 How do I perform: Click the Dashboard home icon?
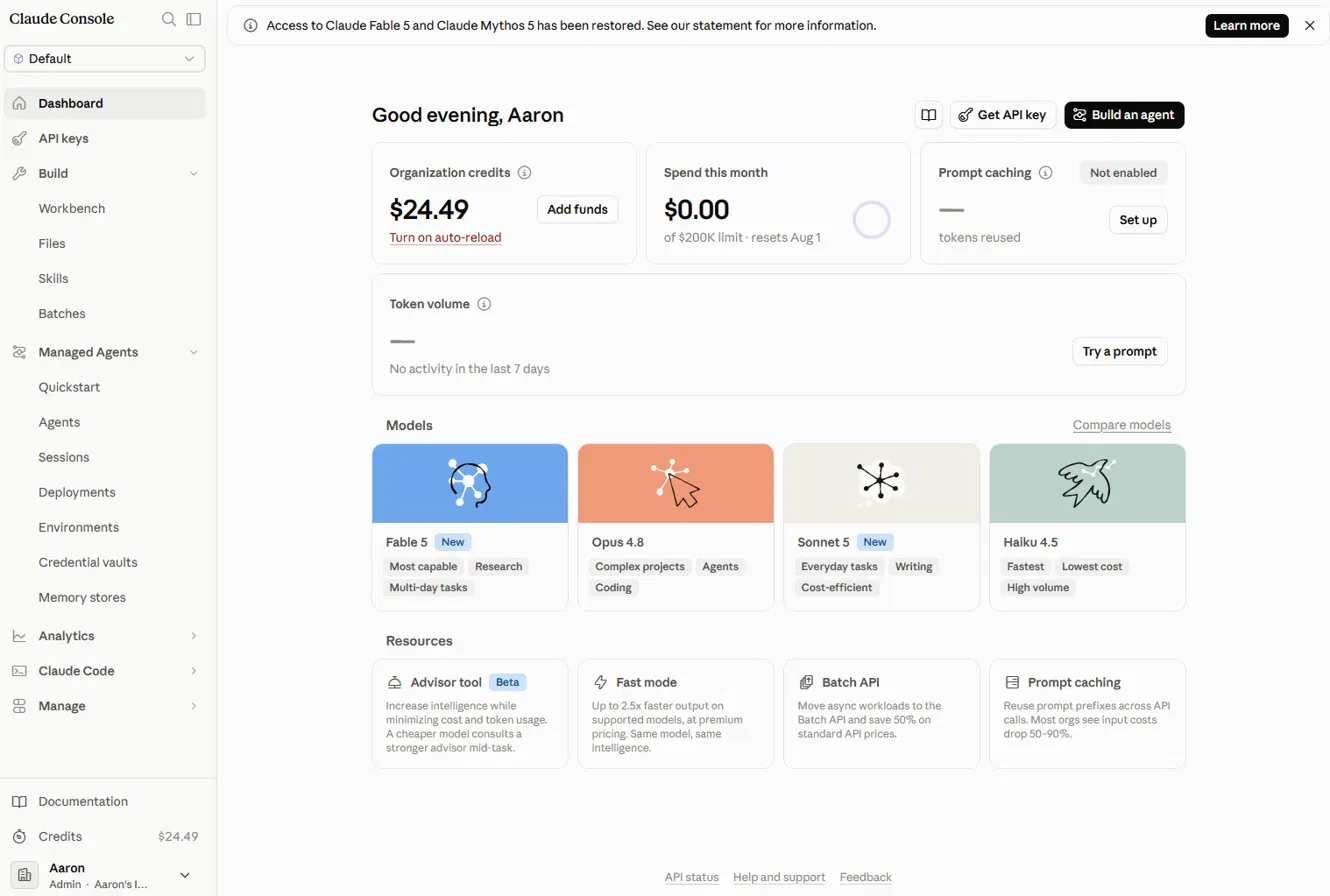tap(19, 103)
